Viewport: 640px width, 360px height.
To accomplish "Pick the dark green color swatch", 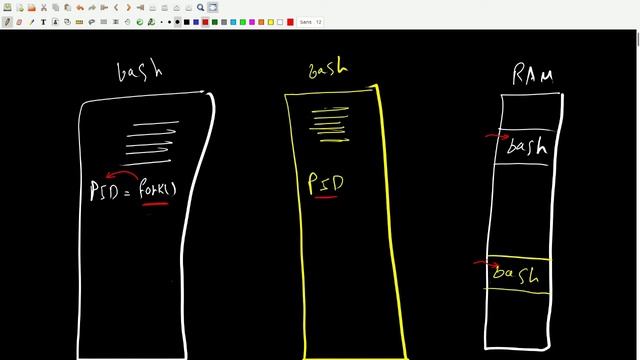I will [215, 22].
